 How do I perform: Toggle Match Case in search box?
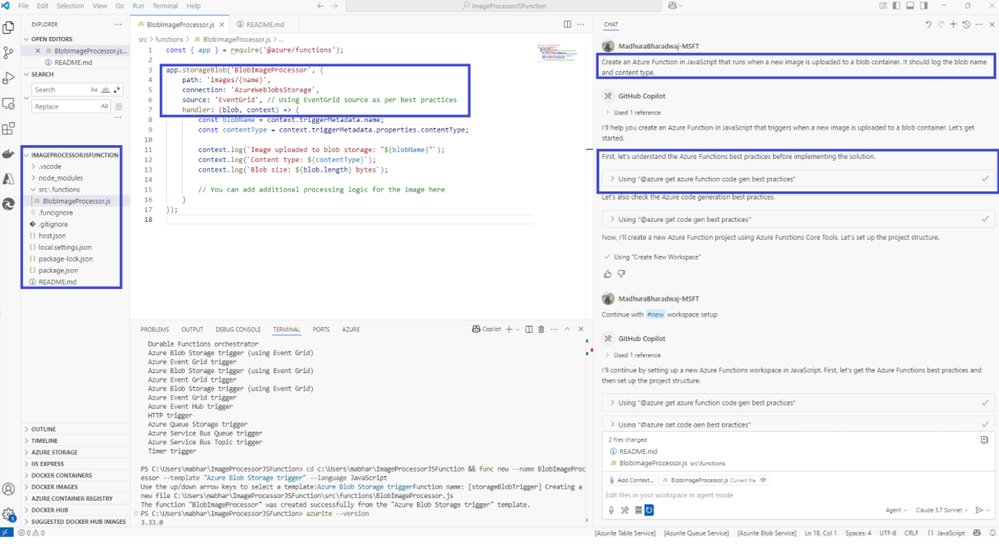94,90
